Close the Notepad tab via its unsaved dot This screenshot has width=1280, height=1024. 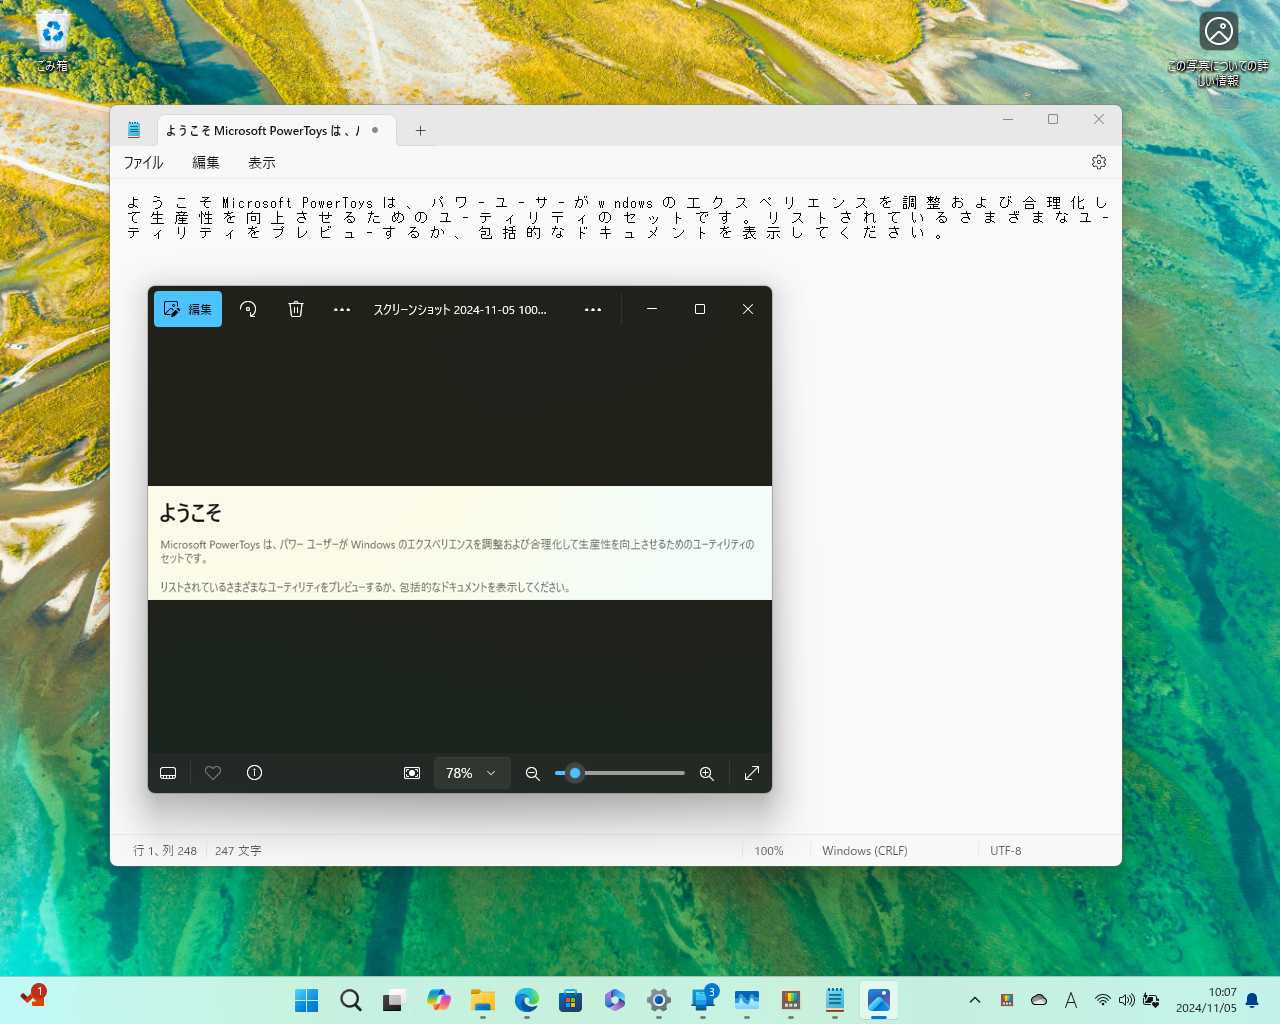click(375, 130)
